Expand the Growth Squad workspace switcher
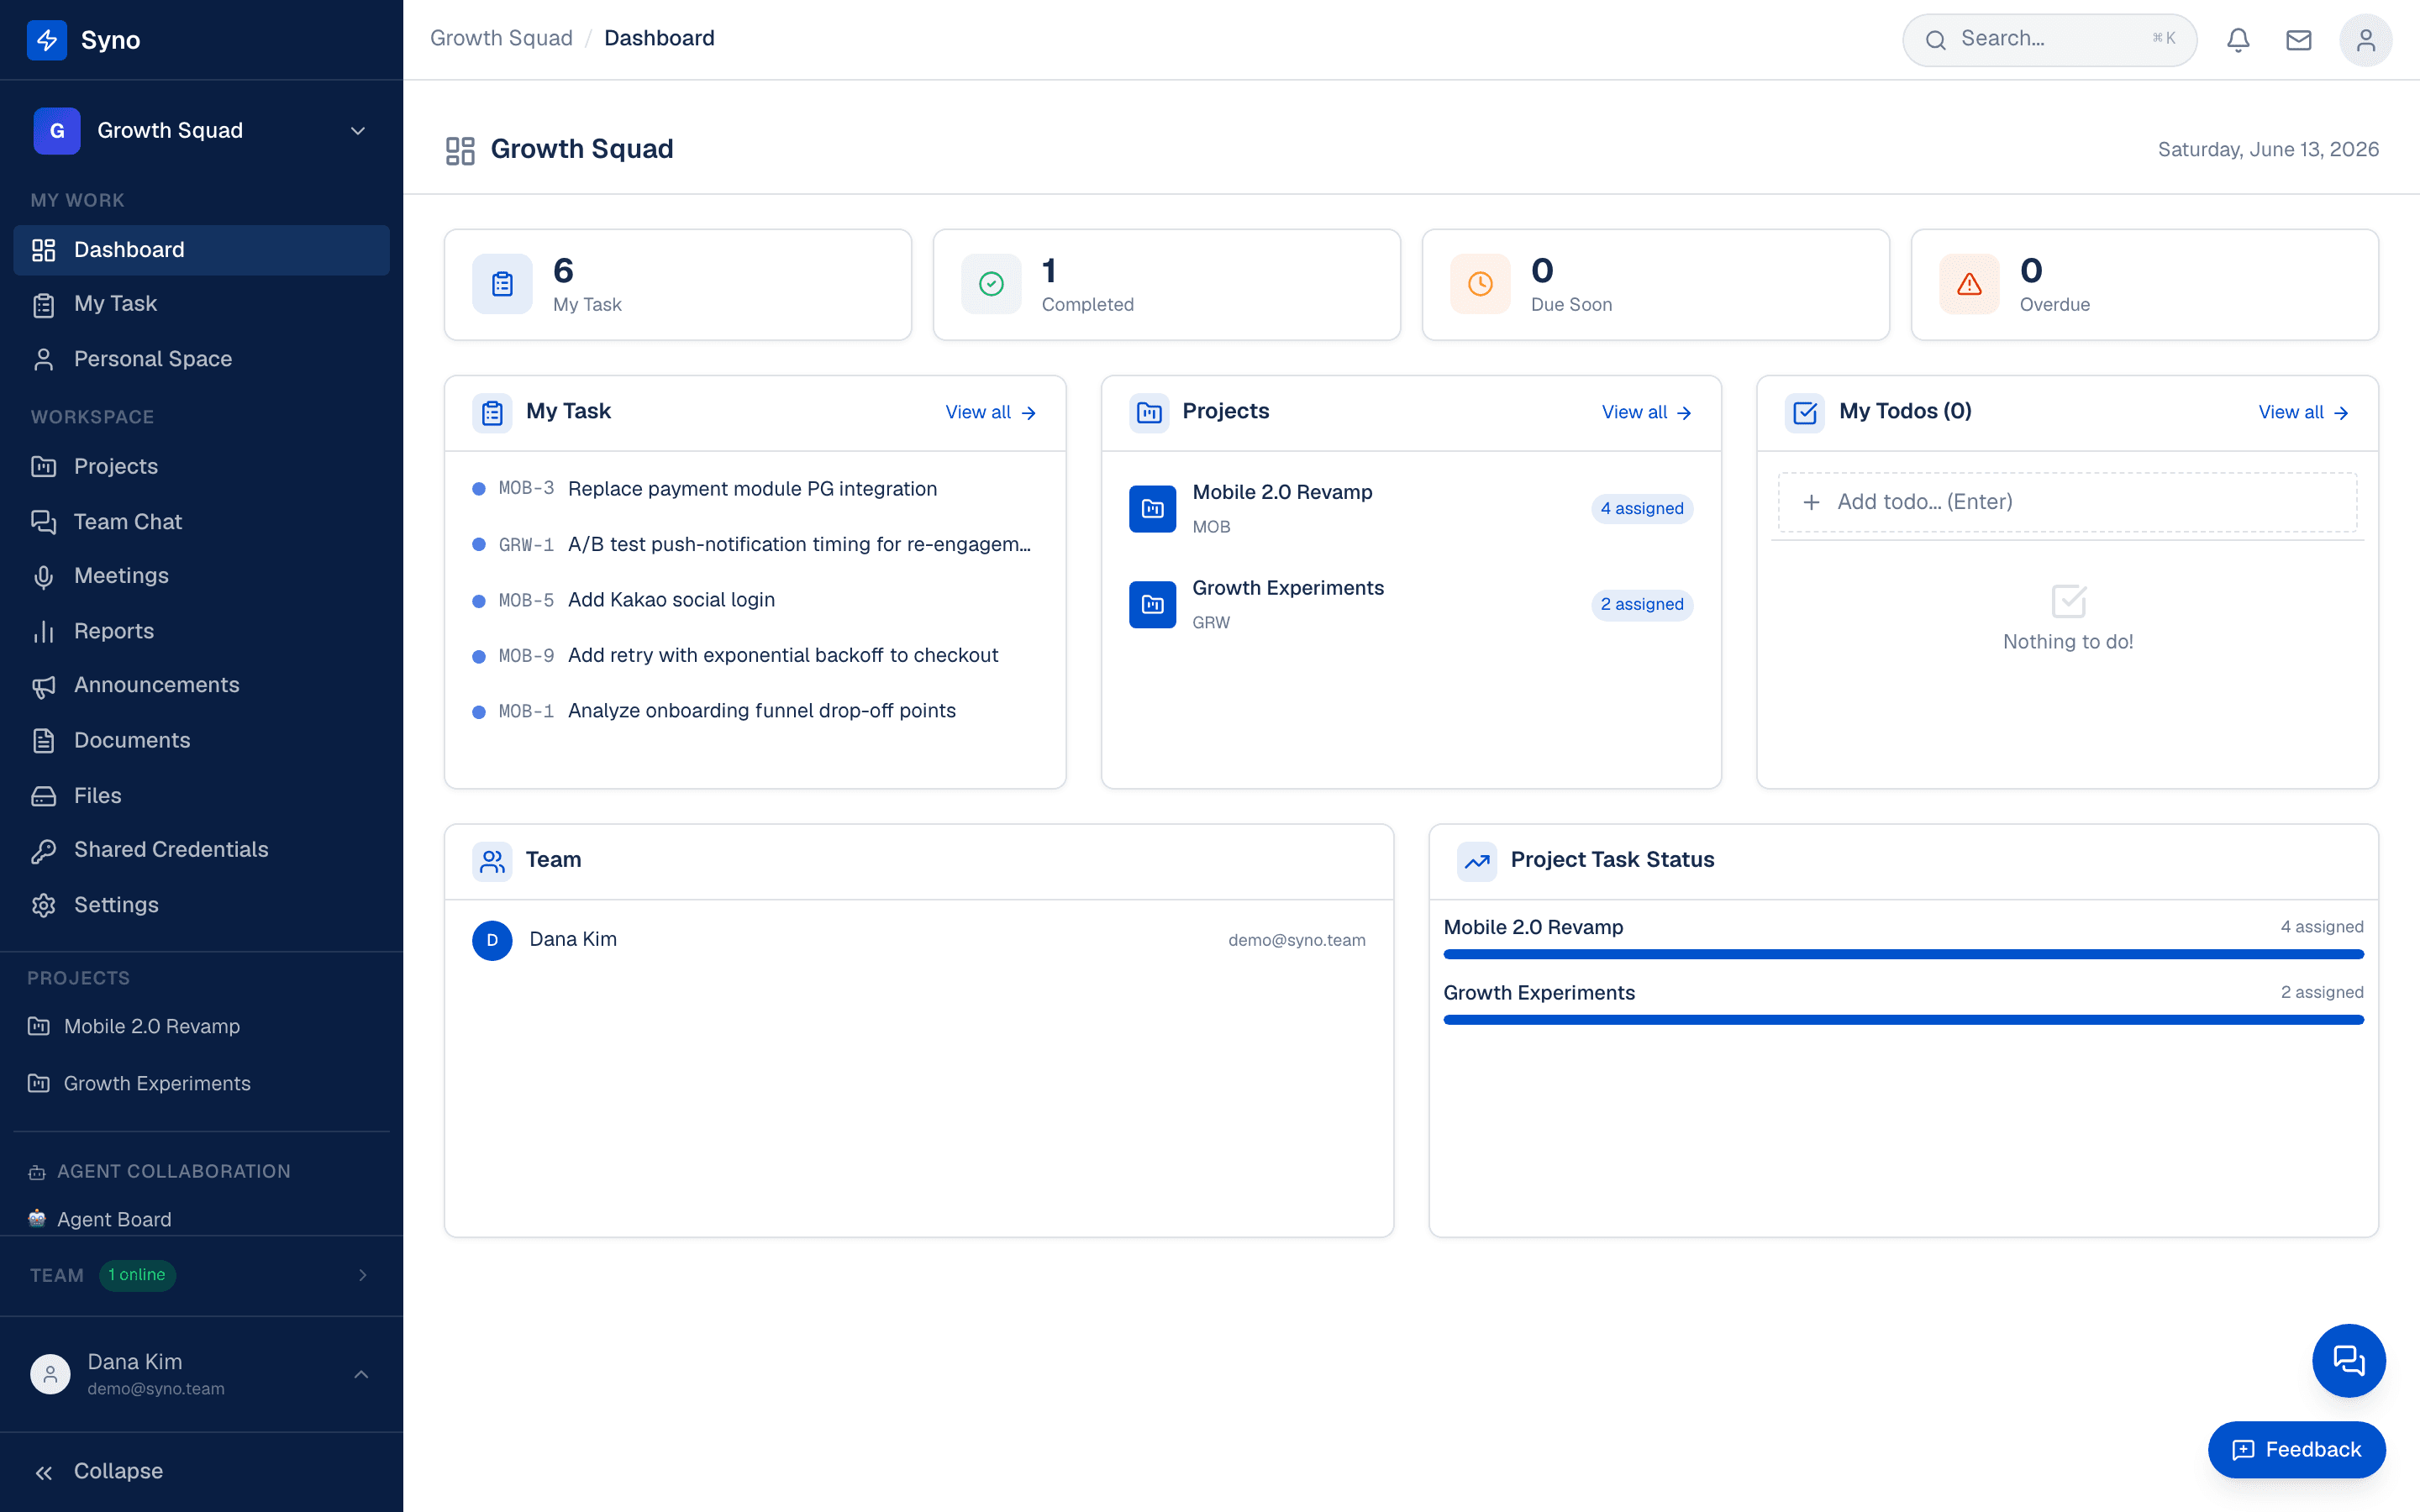The width and height of the screenshot is (2420, 1512). coord(202,131)
